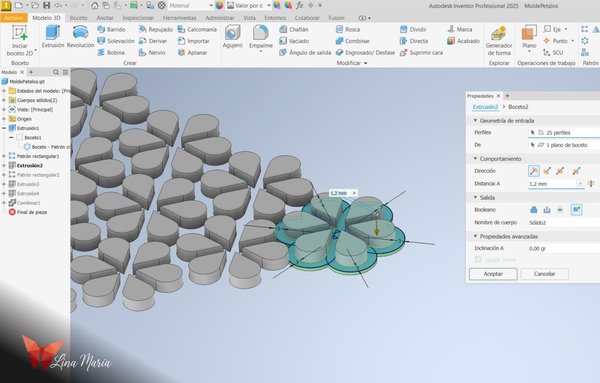Select the Revolución tool

(x=80, y=37)
